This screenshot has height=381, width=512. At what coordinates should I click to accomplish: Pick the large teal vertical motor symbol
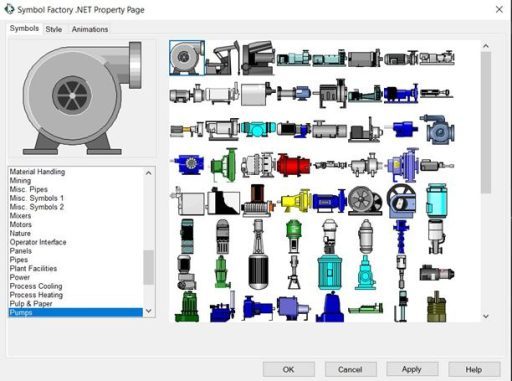[x=329, y=272]
